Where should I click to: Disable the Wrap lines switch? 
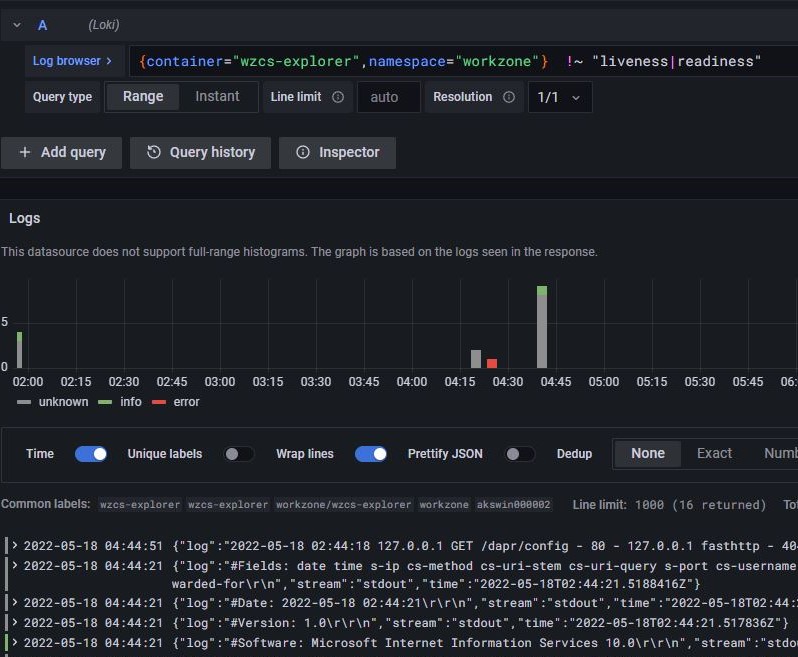371,453
